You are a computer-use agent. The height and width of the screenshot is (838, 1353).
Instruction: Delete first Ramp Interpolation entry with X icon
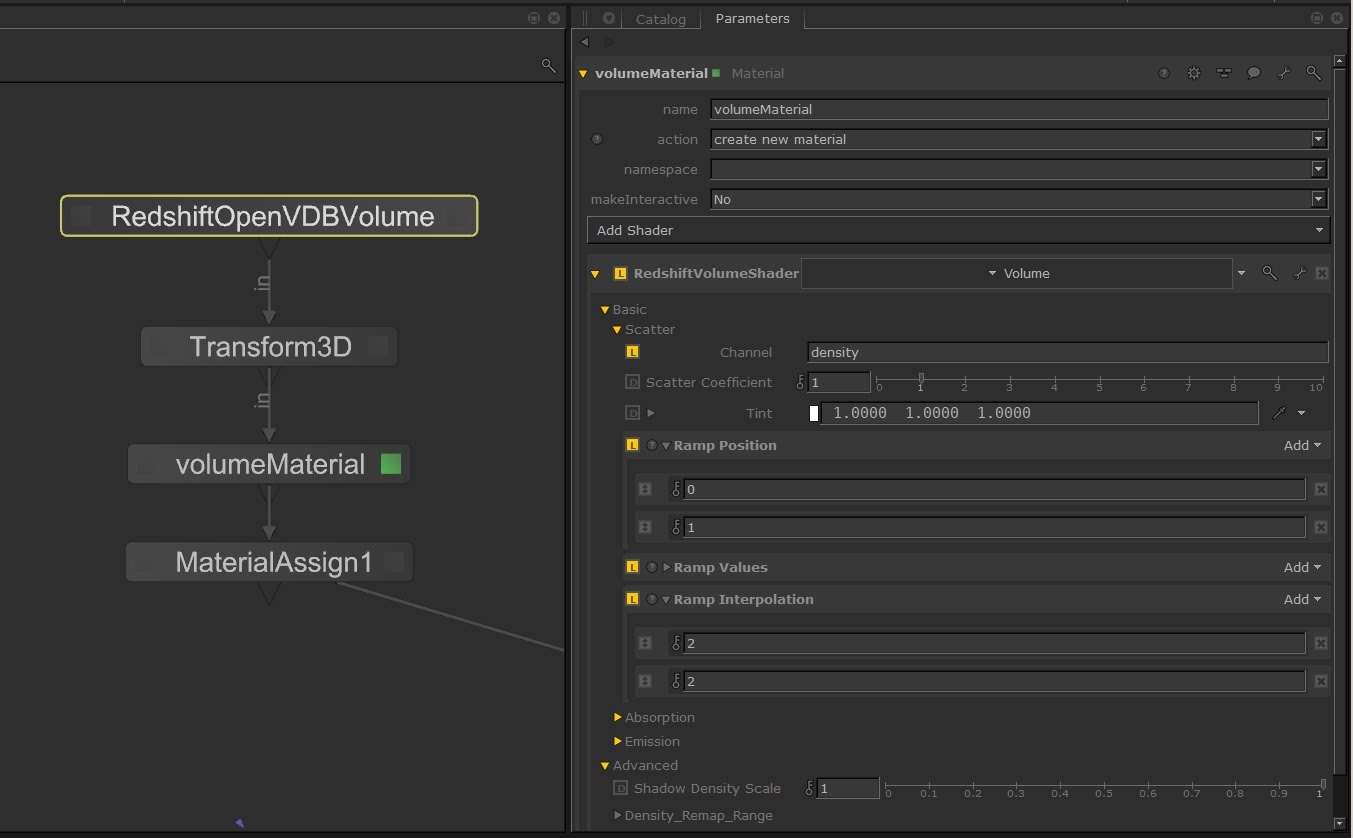click(x=1321, y=643)
